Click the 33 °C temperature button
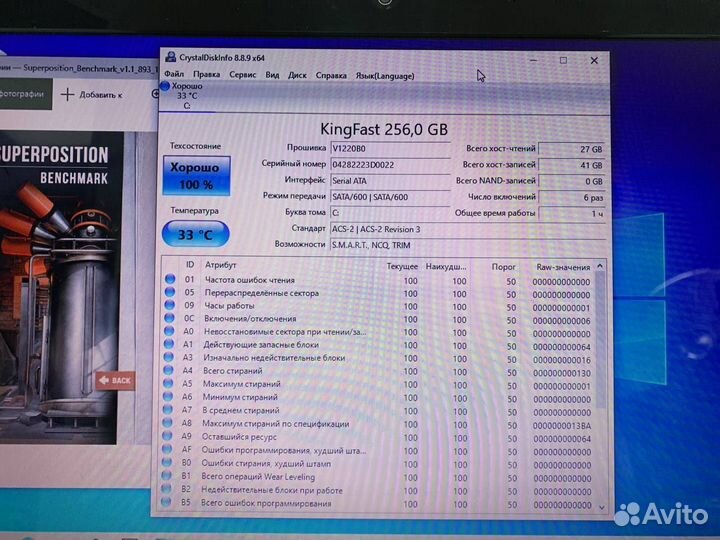The image size is (720, 540). 196,235
